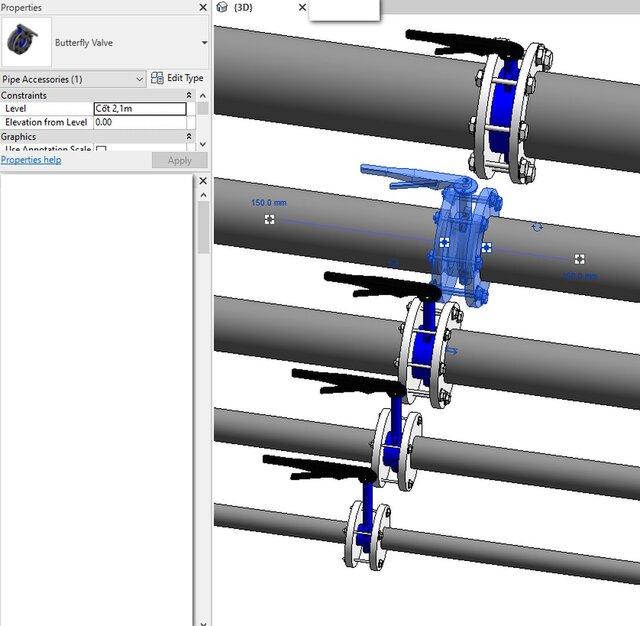The height and width of the screenshot is (626, 640).
Task: Open the Butterfly Valve type selector dropdown
Action: [204, 43]
